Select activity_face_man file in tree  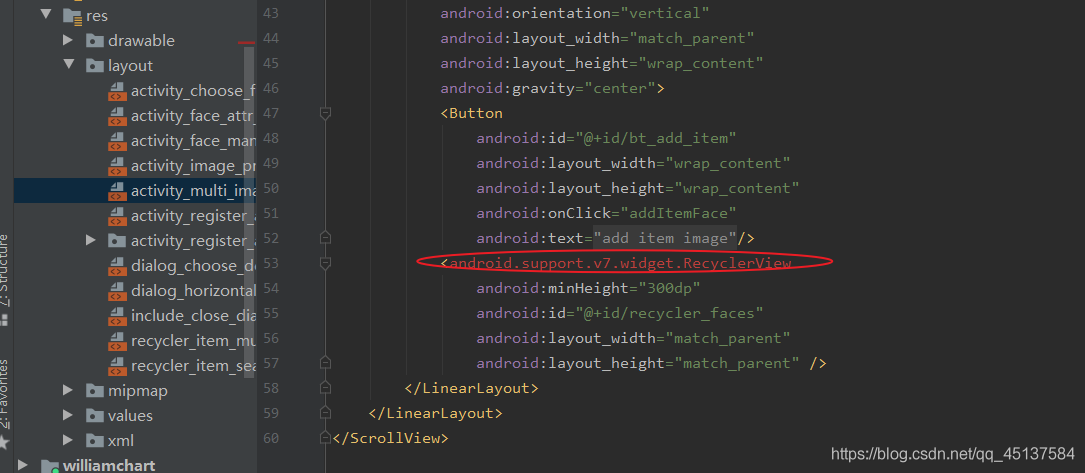coord(193,141)
